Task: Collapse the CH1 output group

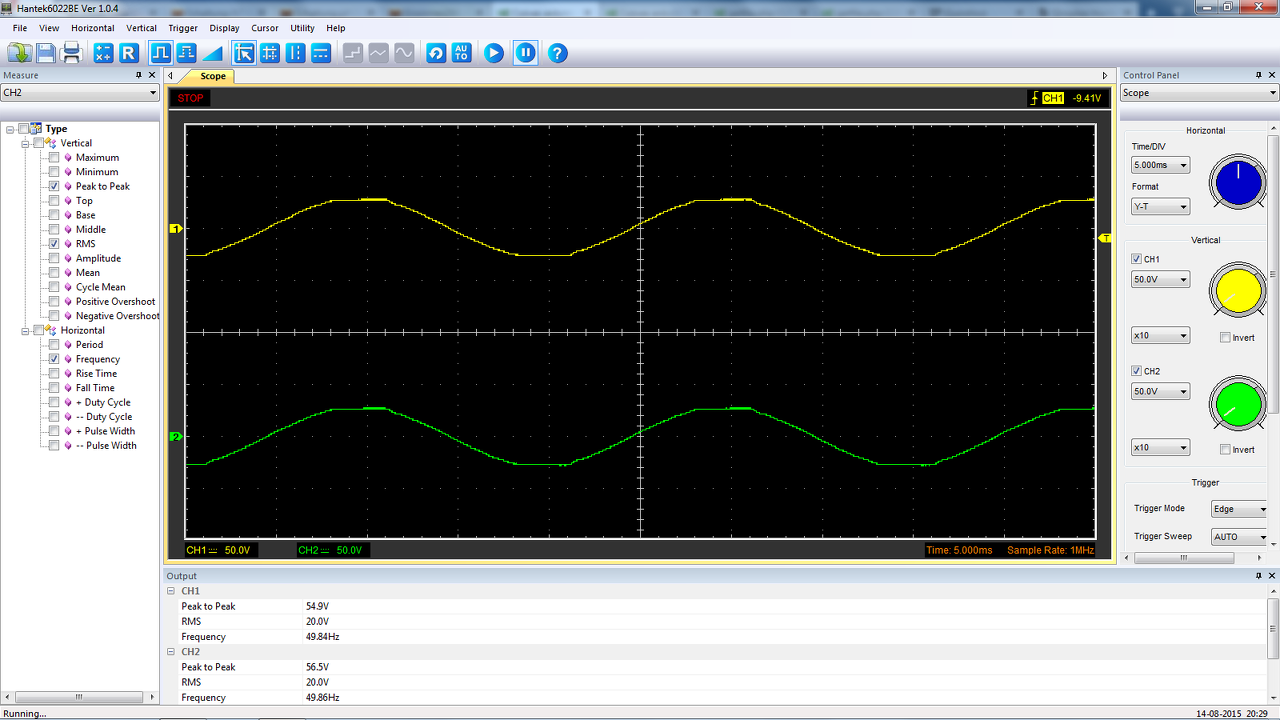Action: click(171, 591)
